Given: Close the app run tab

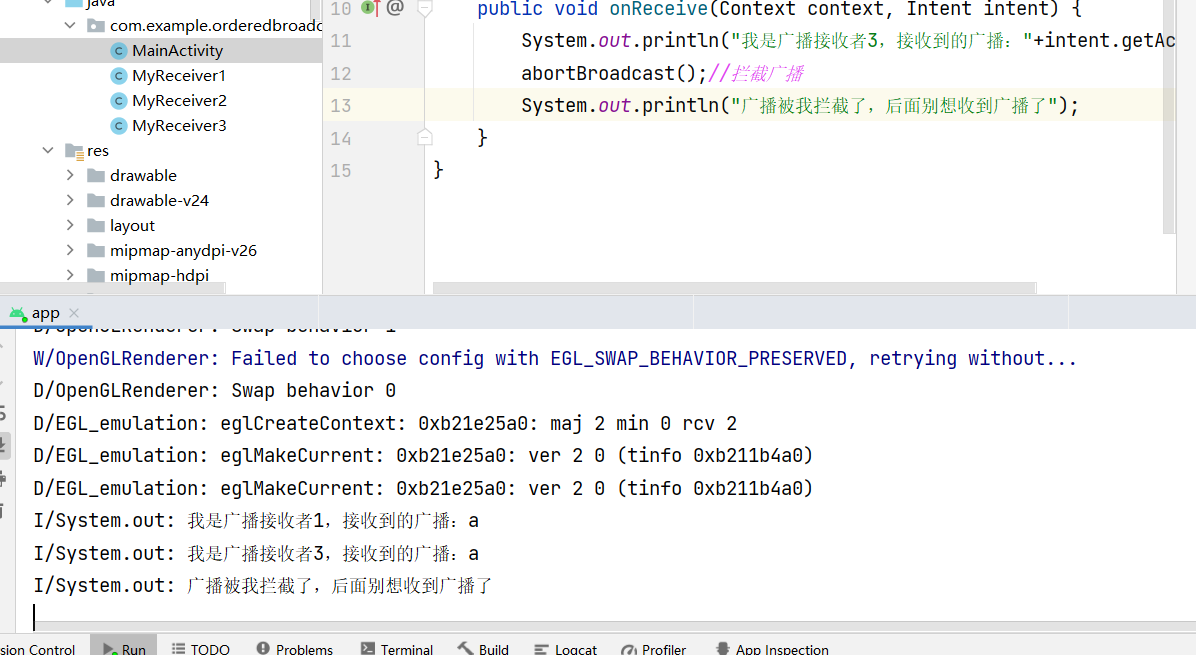Looking at the screenshot, I should tap(74, 313).
